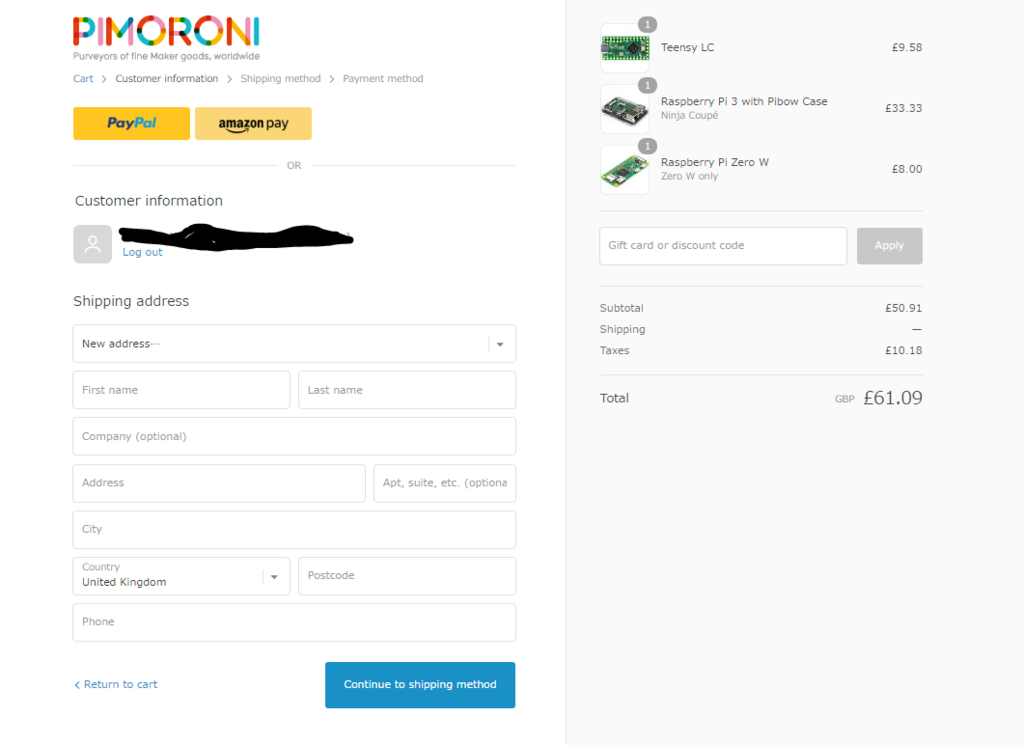Open the Teensy LC product thumbnail
This screenshot has width=1024, height=745.
[625, 48]
